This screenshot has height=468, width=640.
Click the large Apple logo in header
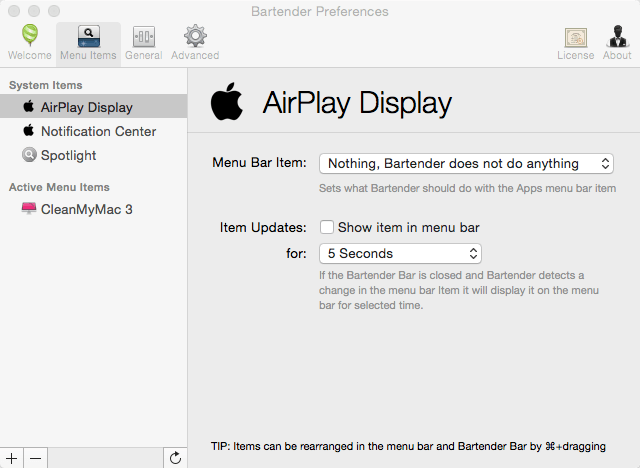tap(227, 102)
